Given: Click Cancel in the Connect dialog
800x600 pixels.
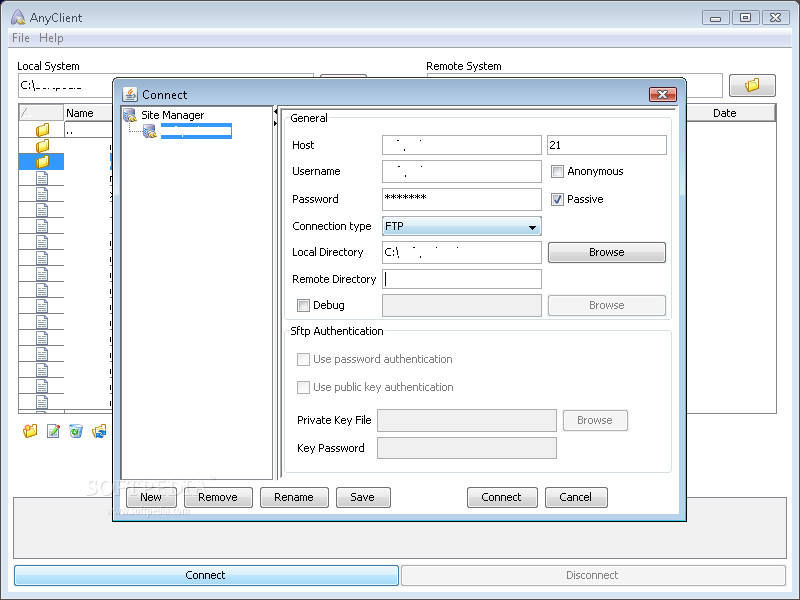Looking at the screenshot, I should click(576, 497).
